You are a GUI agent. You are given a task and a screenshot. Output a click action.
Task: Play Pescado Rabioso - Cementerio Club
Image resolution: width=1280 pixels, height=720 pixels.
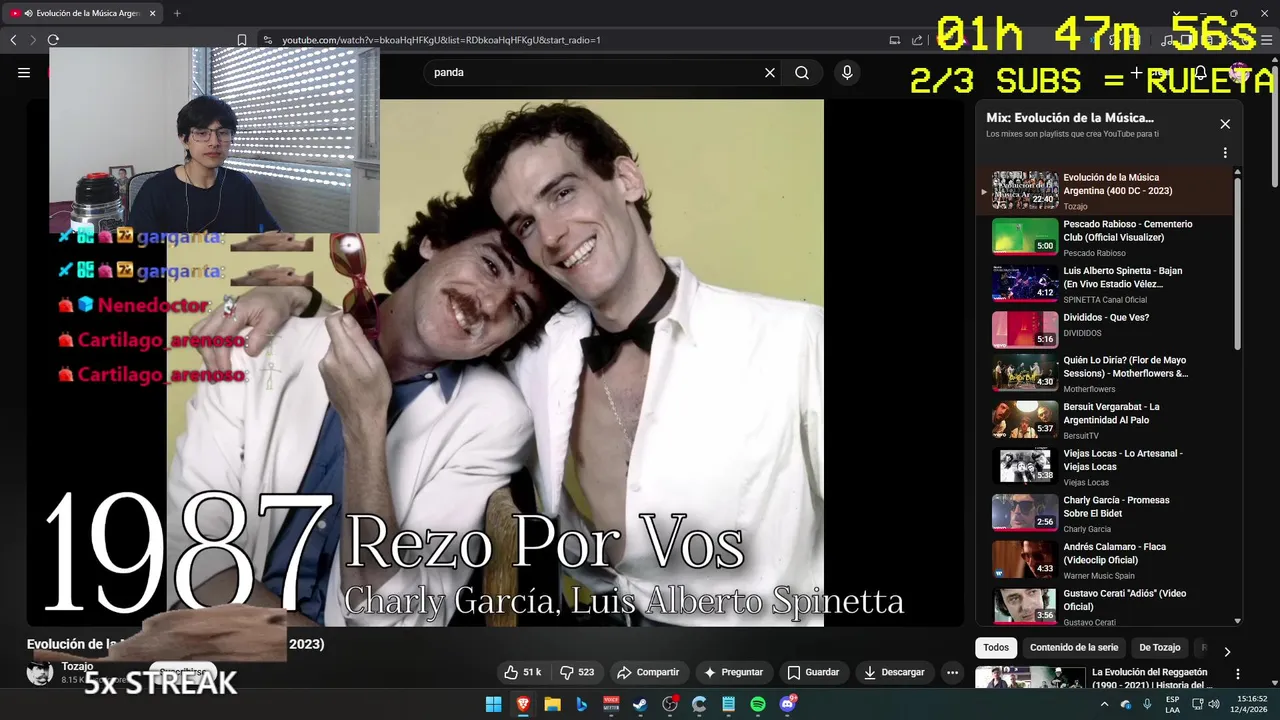coord(1105,238)
